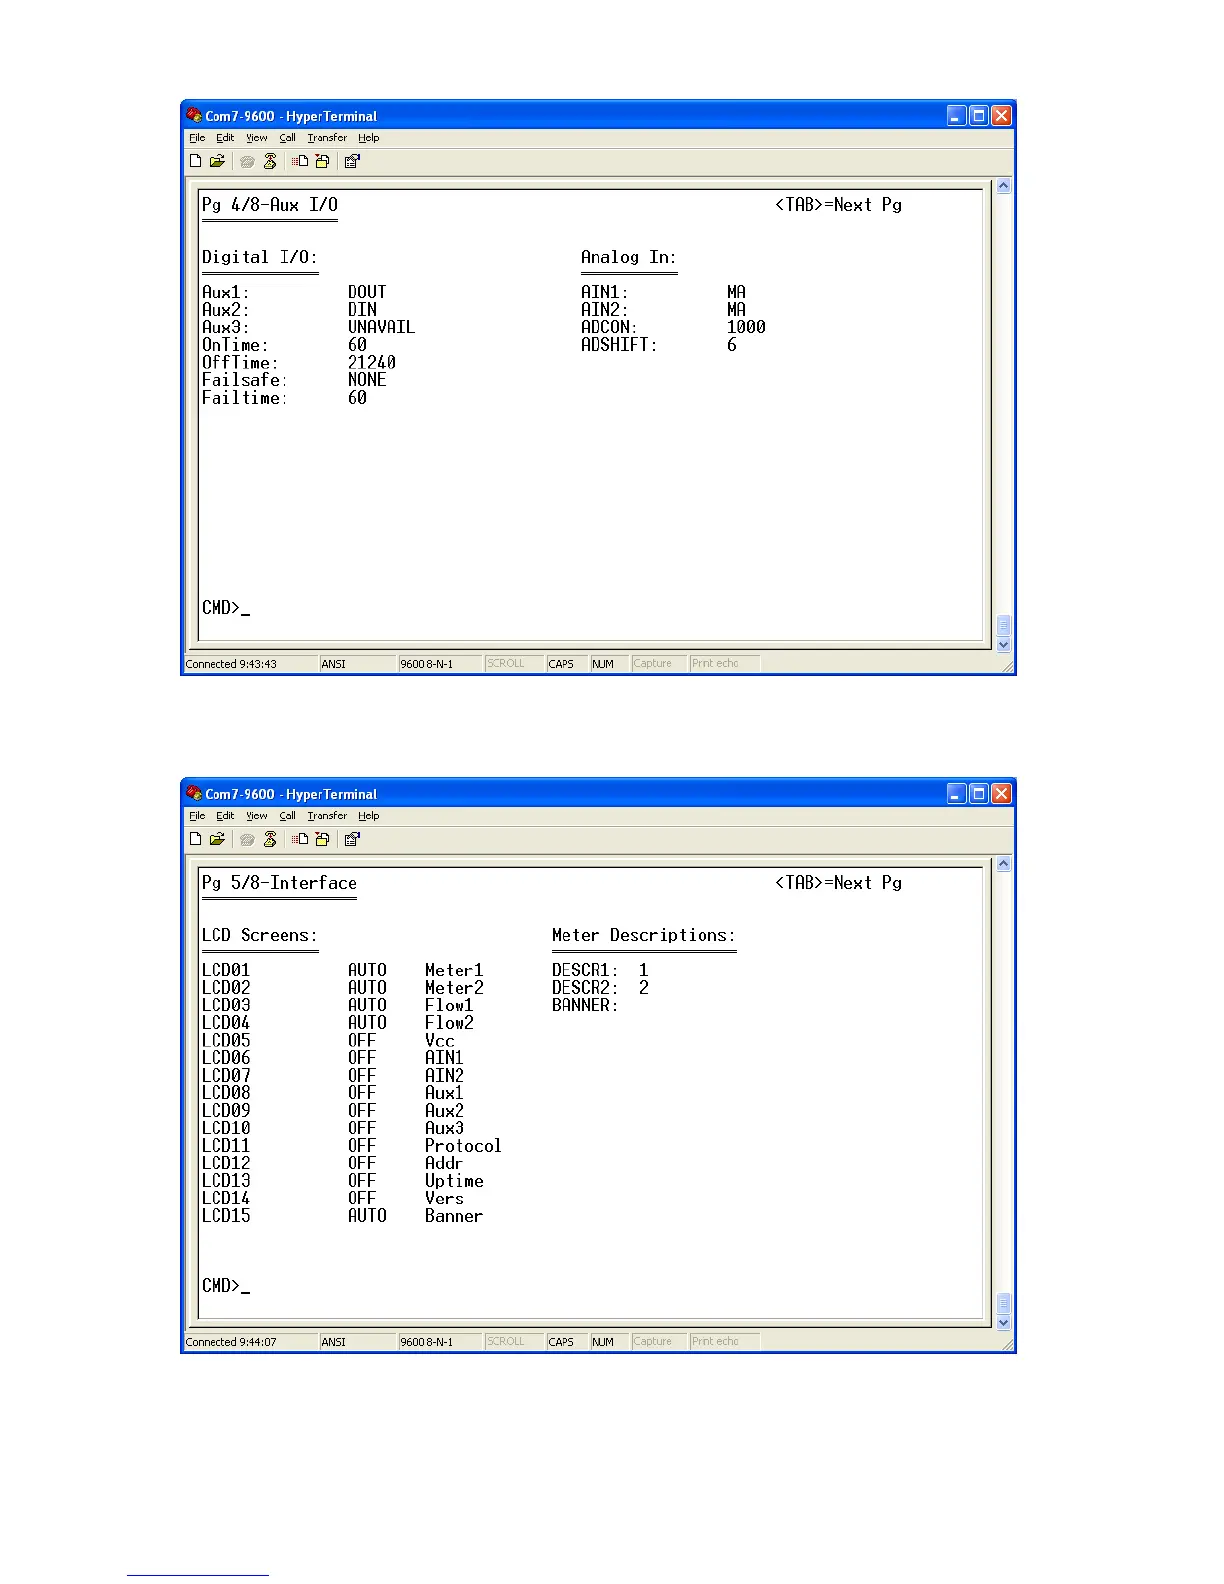1224x1584 pixels.
Task: Click 'BANNER:' label
Action: (585, 1005)
